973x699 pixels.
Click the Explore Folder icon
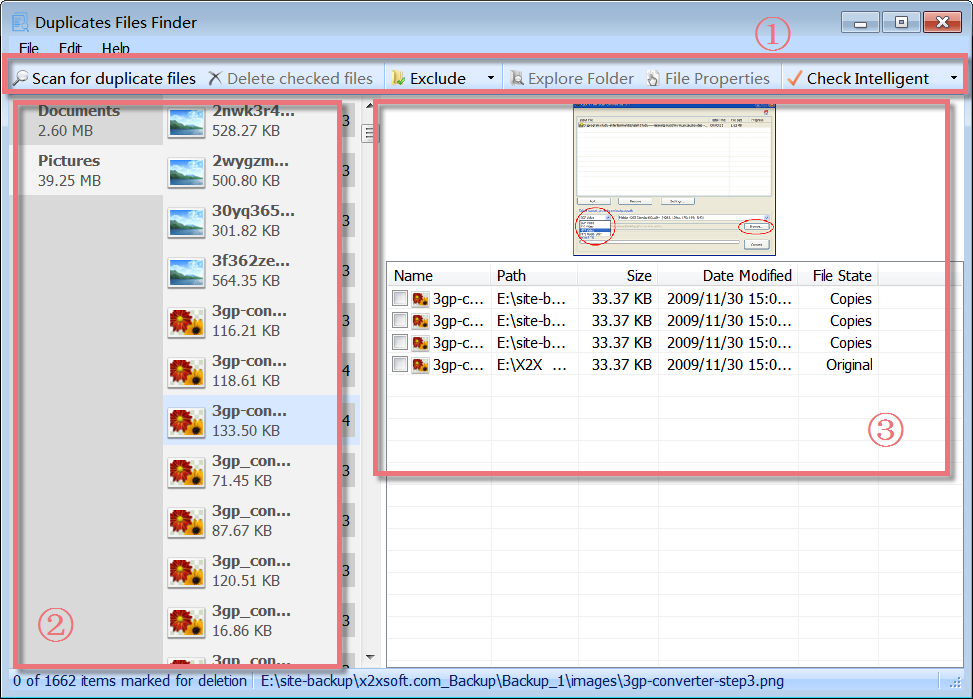coord(516,77)
